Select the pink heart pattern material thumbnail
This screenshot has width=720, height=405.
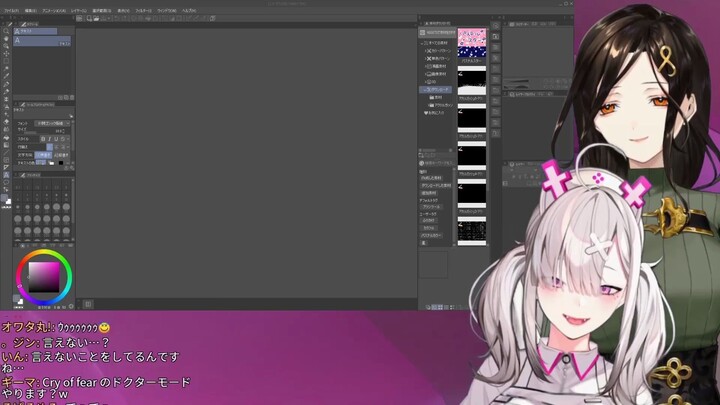pos(471,37)
